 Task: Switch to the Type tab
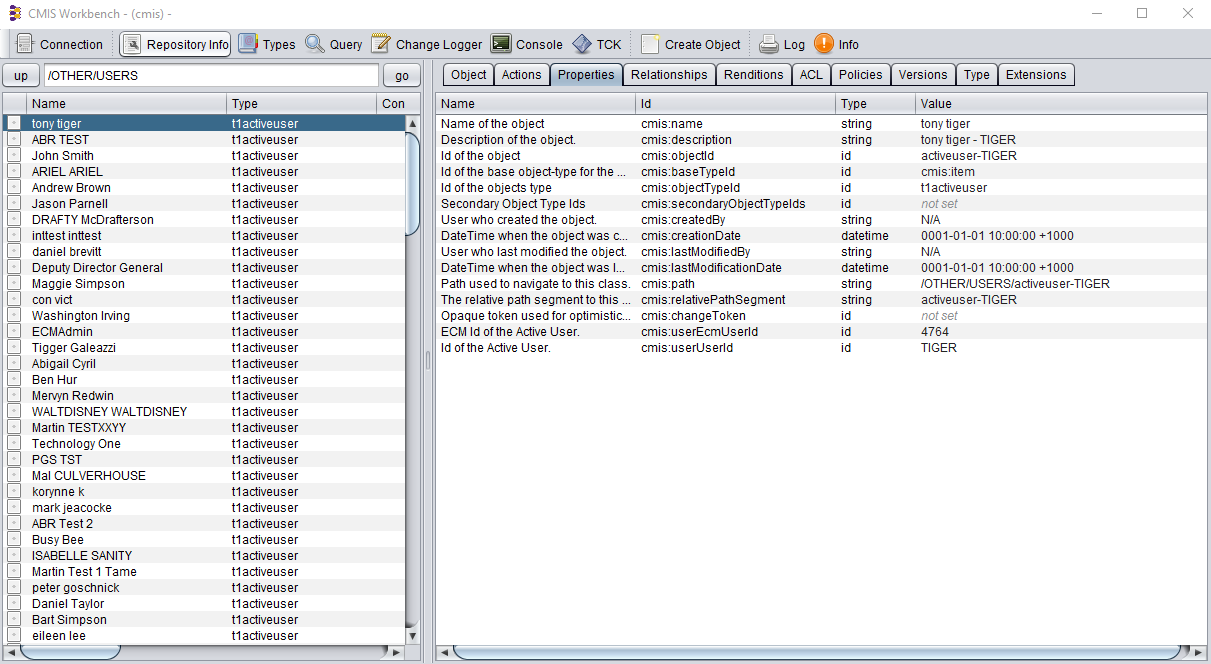pos(977,75)
